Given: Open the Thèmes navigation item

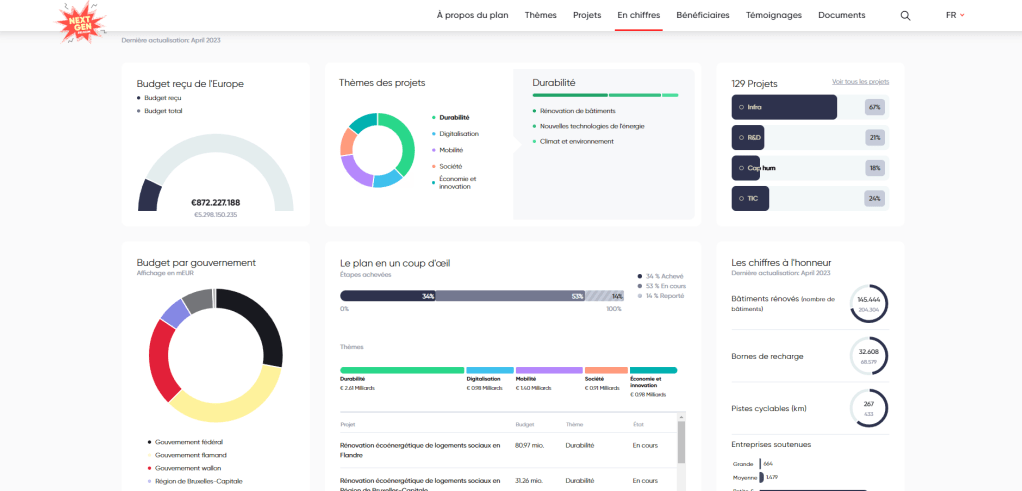Looking at the screenshot, I should coord(540,15).
